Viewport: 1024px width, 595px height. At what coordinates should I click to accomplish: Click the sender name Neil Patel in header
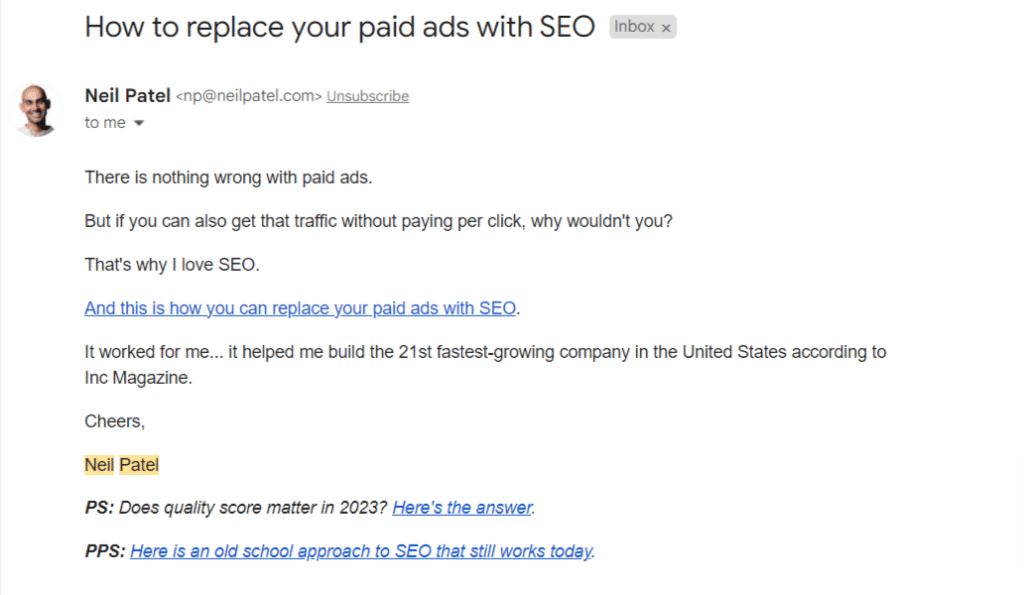[x=128, y=96]
